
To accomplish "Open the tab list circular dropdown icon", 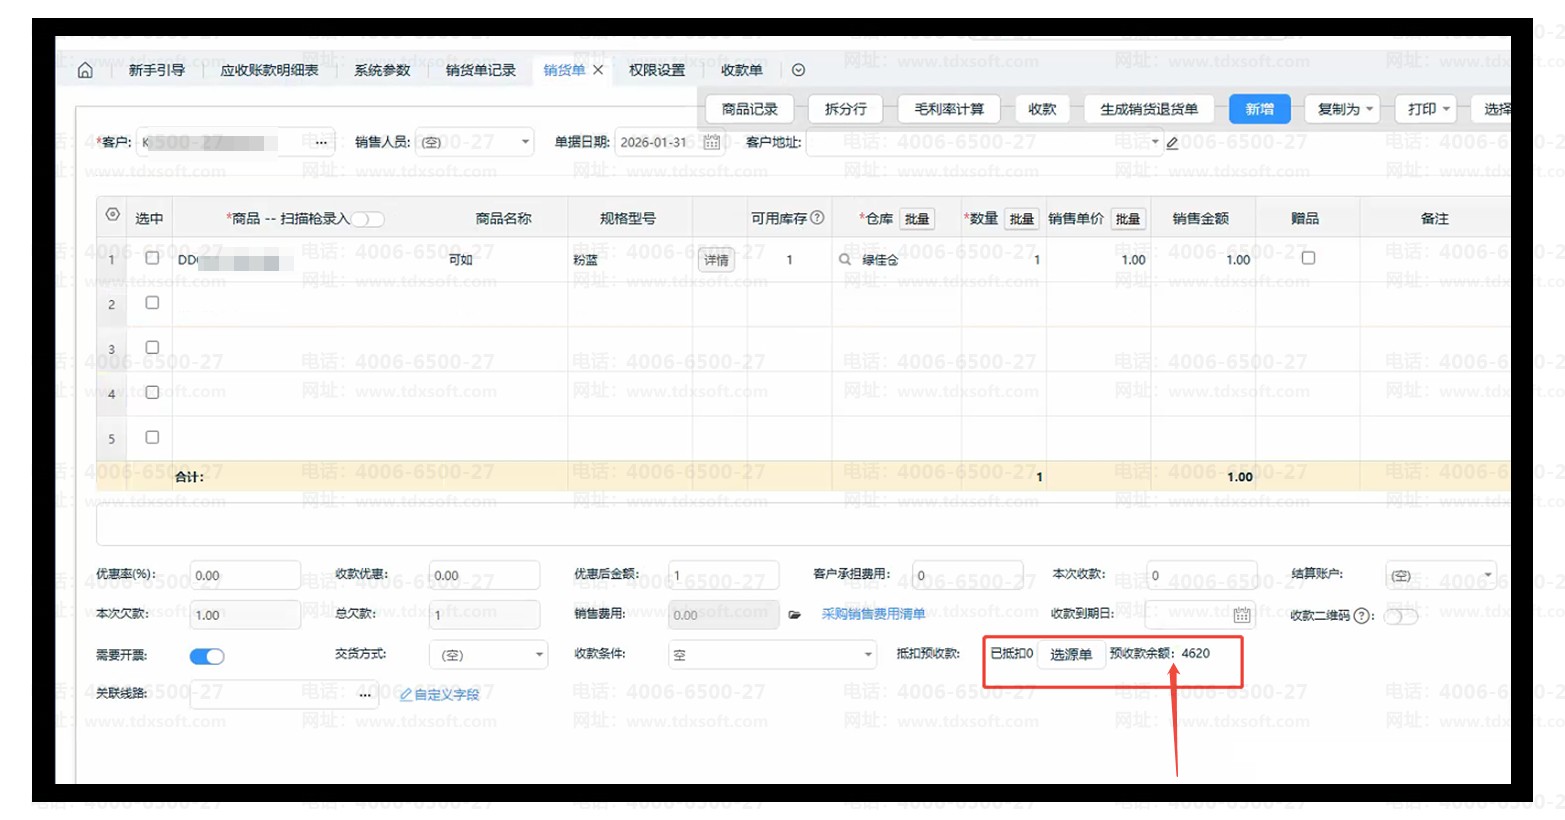I will pos(798,70).
